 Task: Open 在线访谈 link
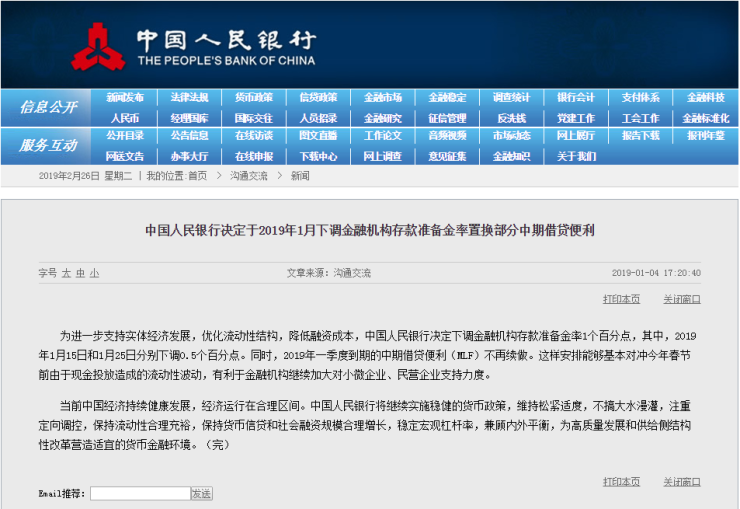254,136
